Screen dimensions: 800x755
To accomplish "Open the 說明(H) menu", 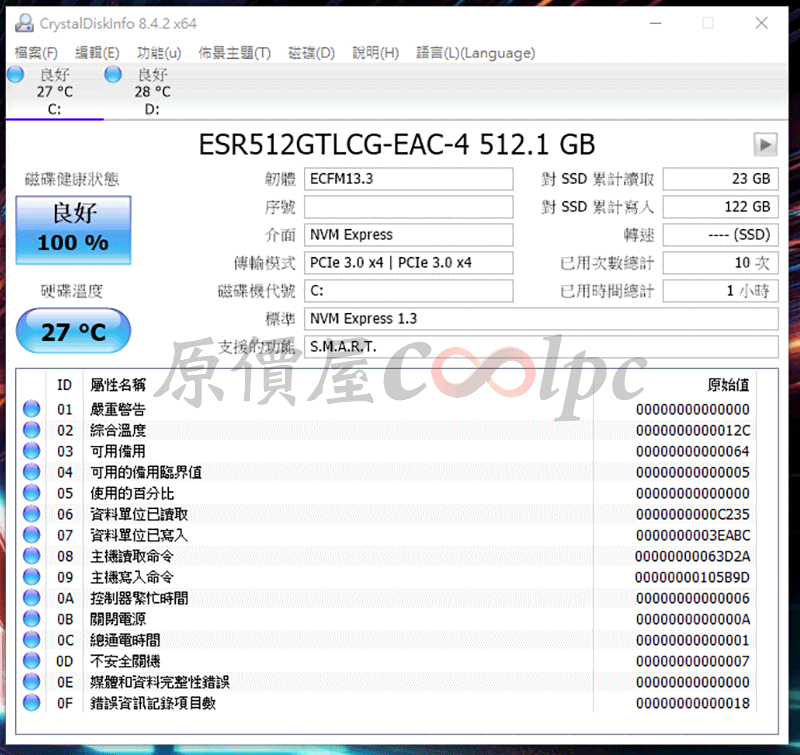I will 376,53.
